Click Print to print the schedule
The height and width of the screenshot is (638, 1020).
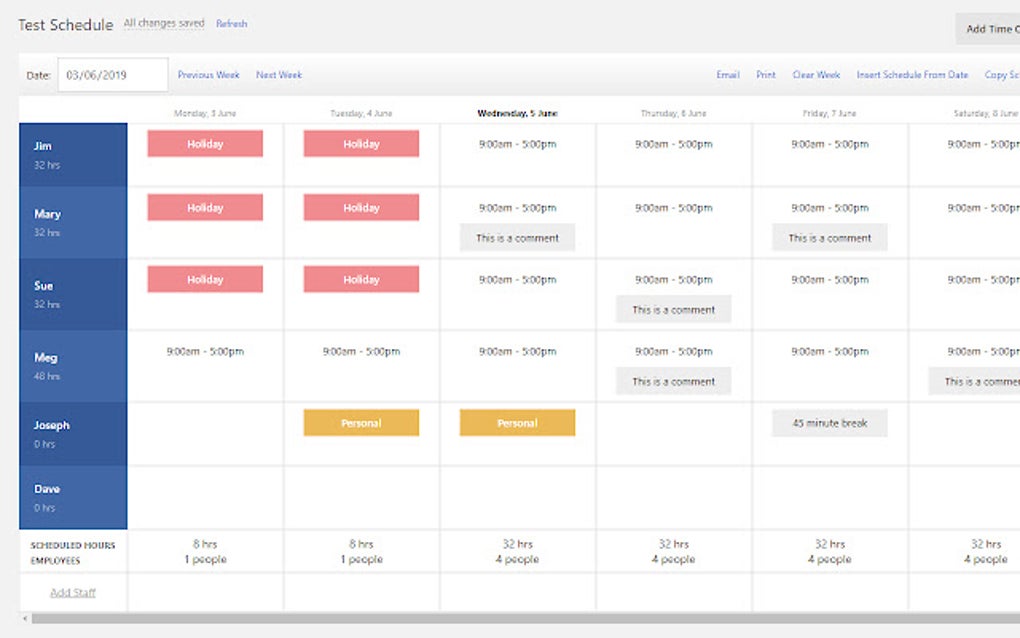[765, 74]
